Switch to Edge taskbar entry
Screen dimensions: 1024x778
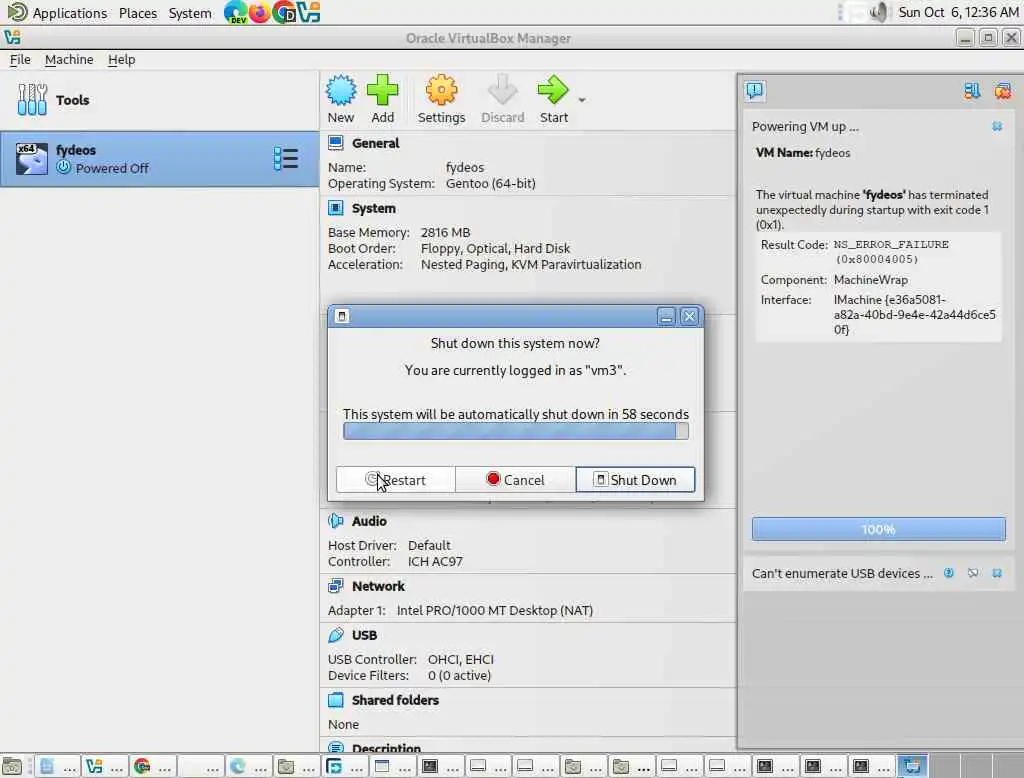pyautogui.click(x=249, y=766)
